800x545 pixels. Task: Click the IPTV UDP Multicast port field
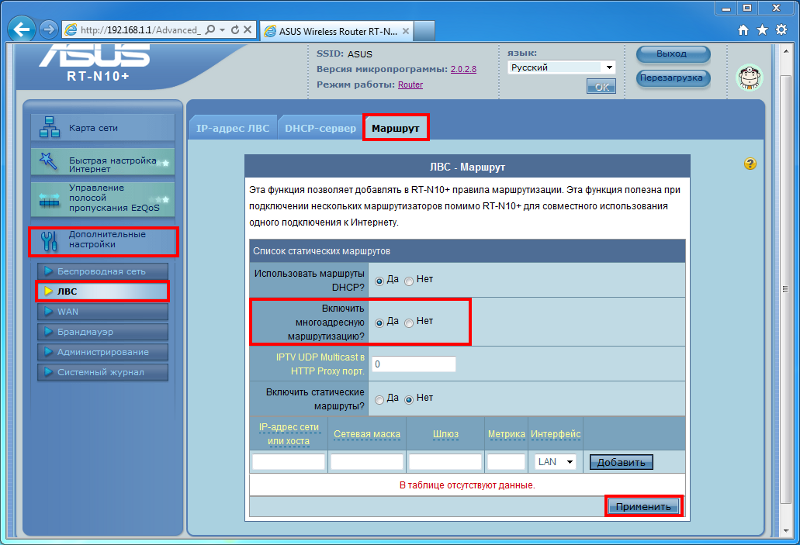(x=413, y=364)
